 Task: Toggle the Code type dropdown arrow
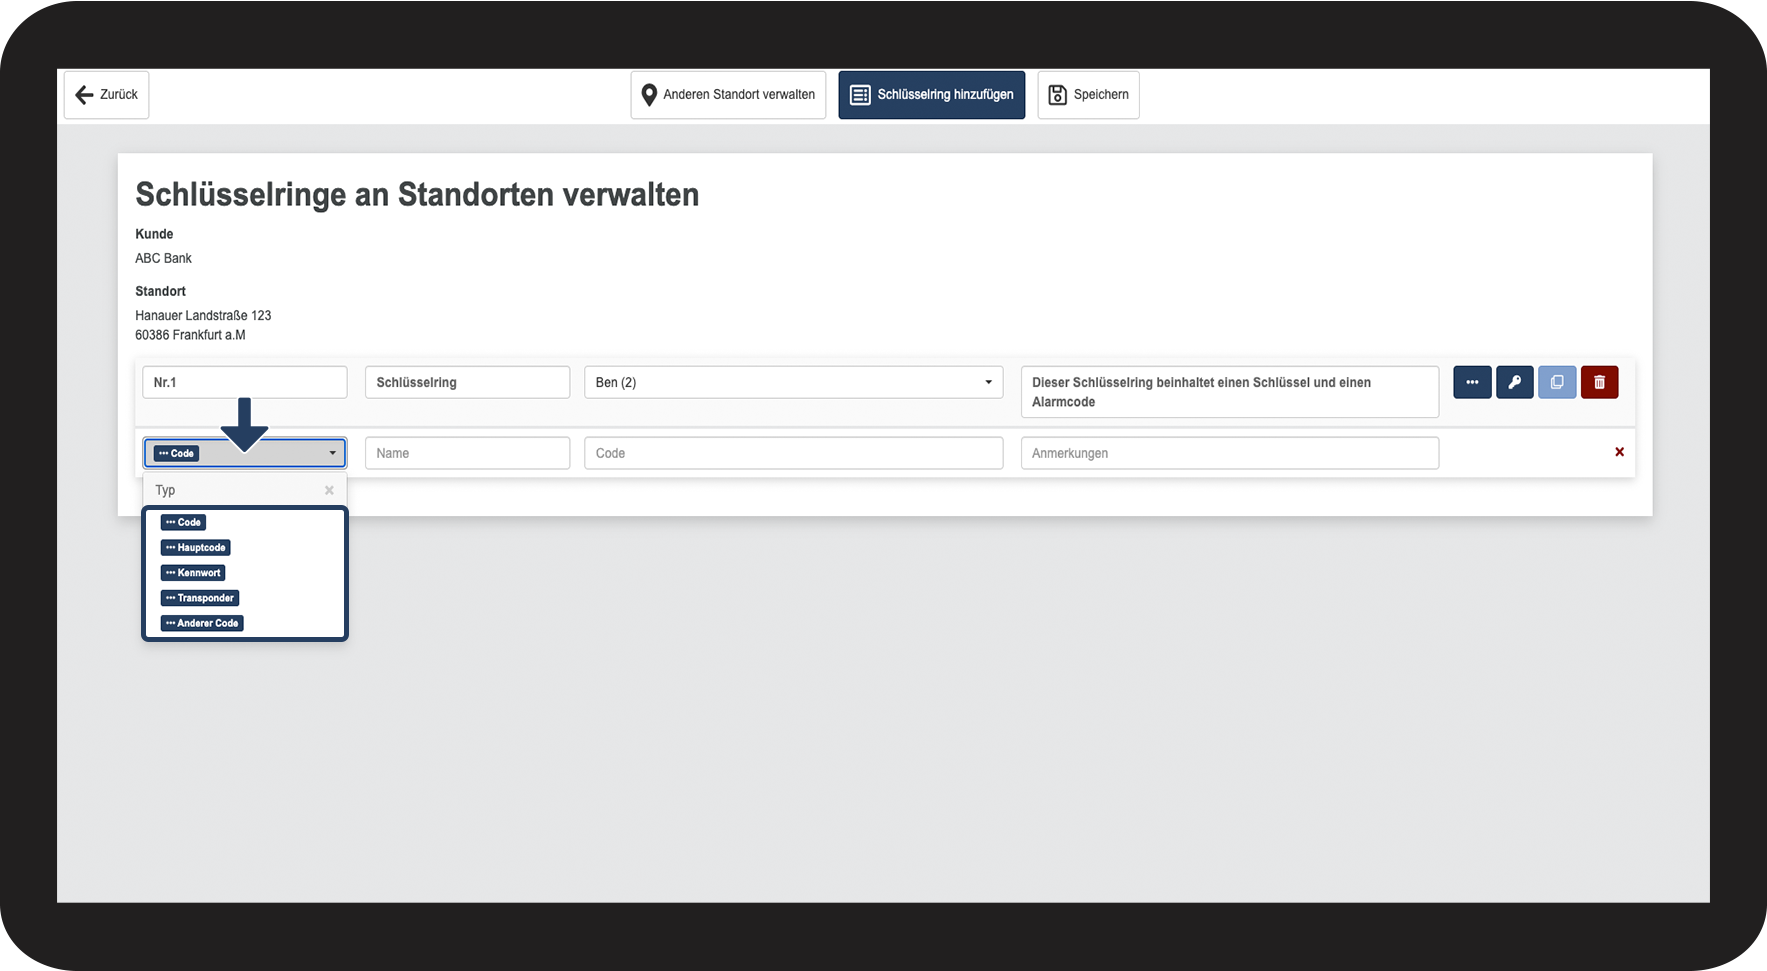coord(332,453)
